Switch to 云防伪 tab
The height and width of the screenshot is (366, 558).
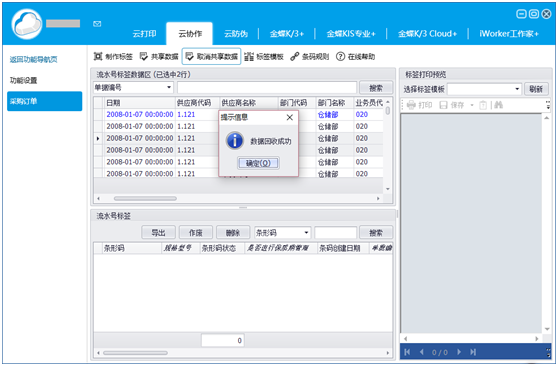coord(236,34)
